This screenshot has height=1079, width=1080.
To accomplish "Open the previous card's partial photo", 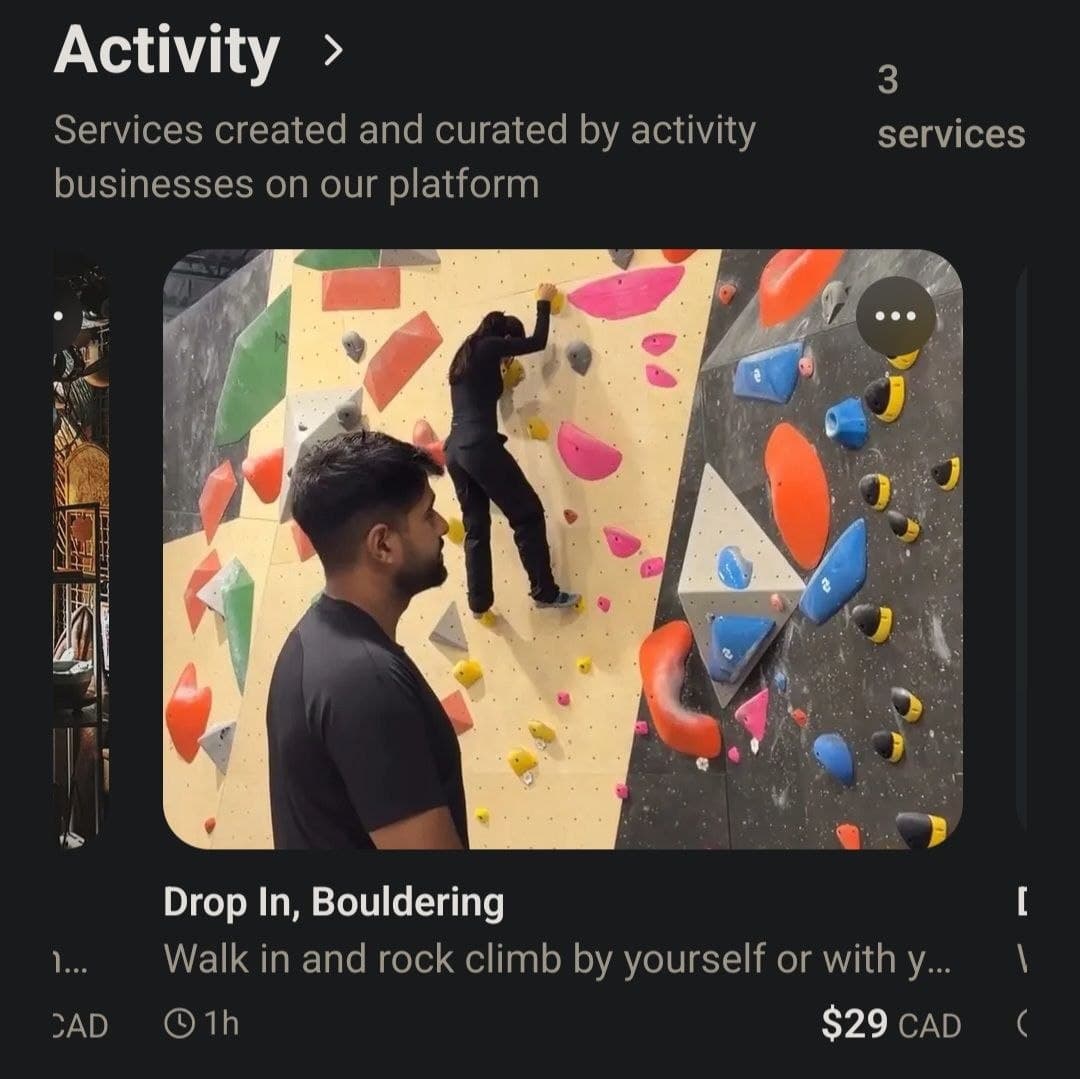I will pyautogui.click(x=80, y=548).
